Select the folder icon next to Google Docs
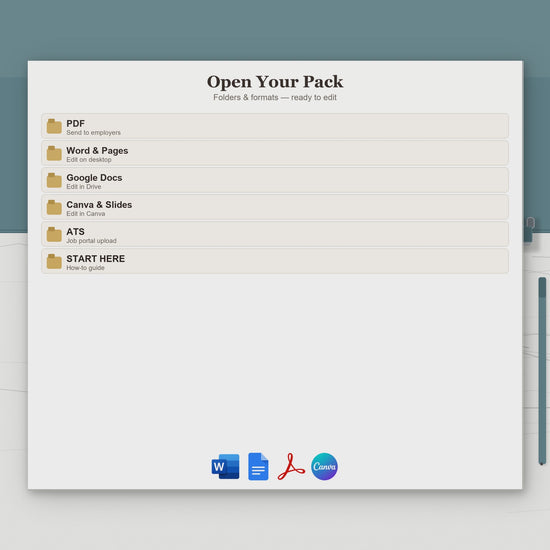The image size is (550, 550). (x=54, y=180)
